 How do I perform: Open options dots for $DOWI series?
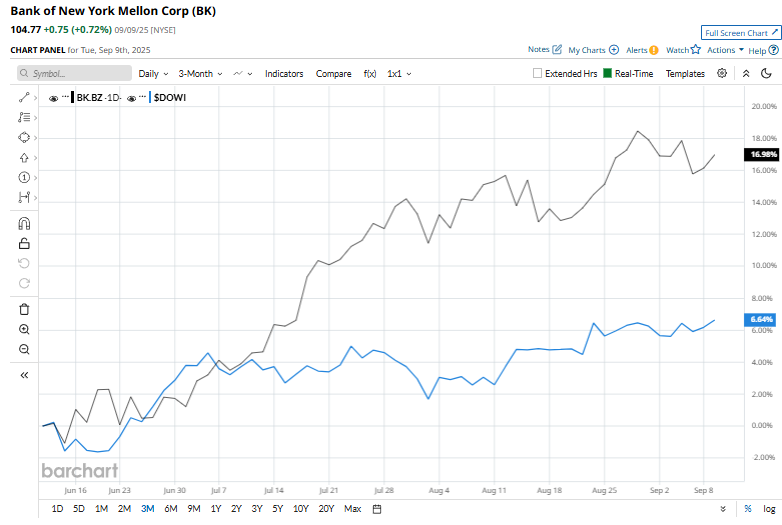pyautogui.click(x=143, y=96)
